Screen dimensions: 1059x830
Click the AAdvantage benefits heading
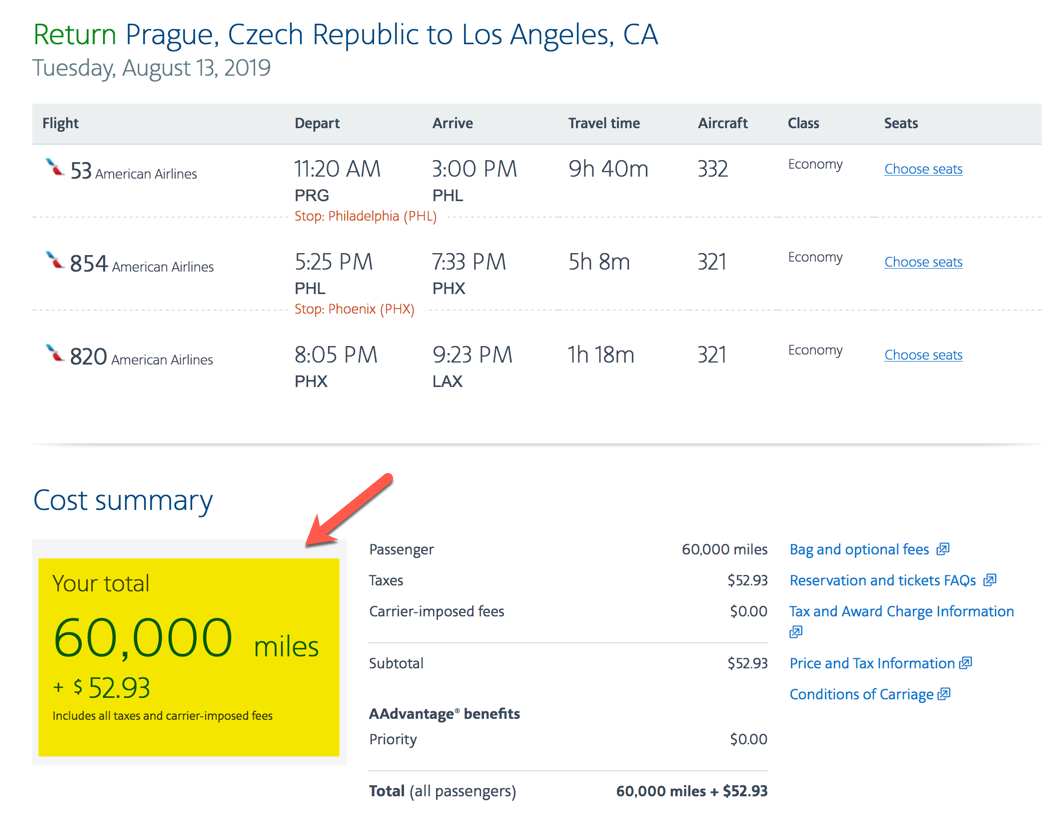(444, 714)
